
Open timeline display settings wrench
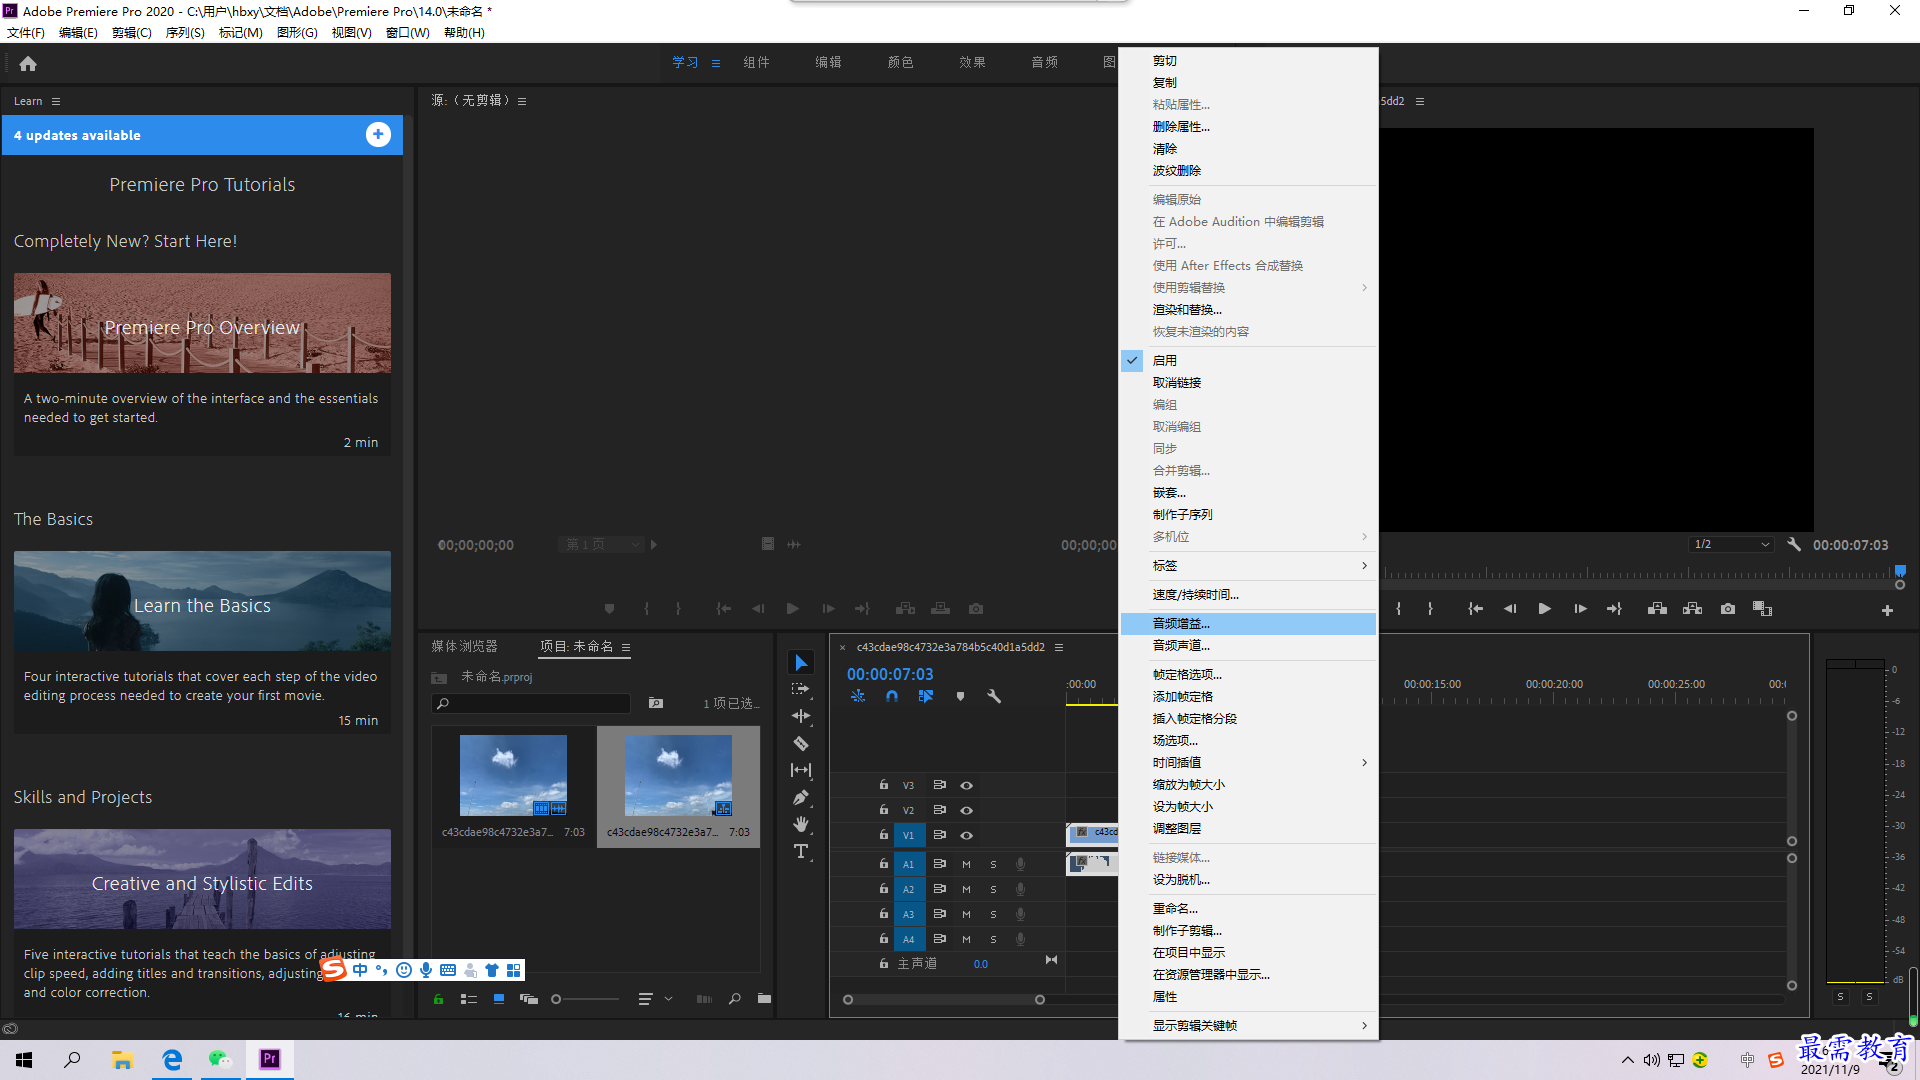pyautogui.click(x=994, y=696)
